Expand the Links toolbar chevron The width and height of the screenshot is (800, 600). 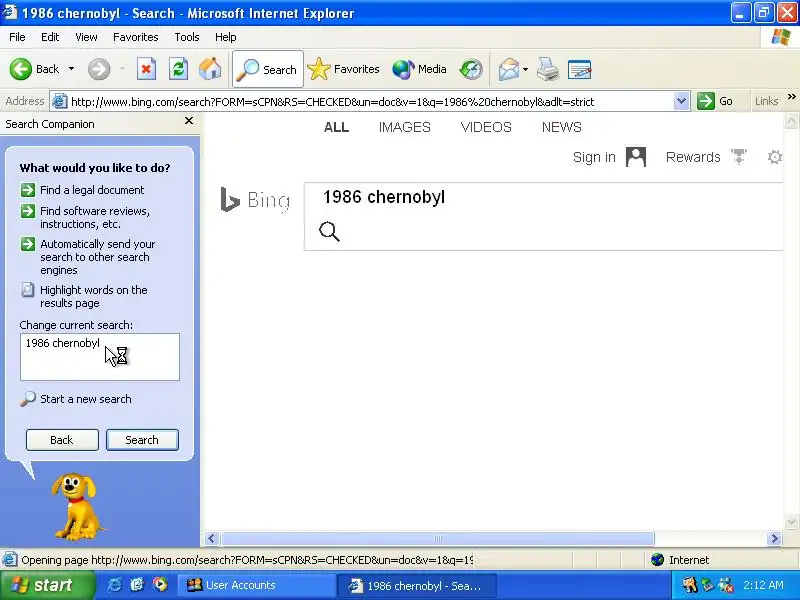tap(791, 97)
